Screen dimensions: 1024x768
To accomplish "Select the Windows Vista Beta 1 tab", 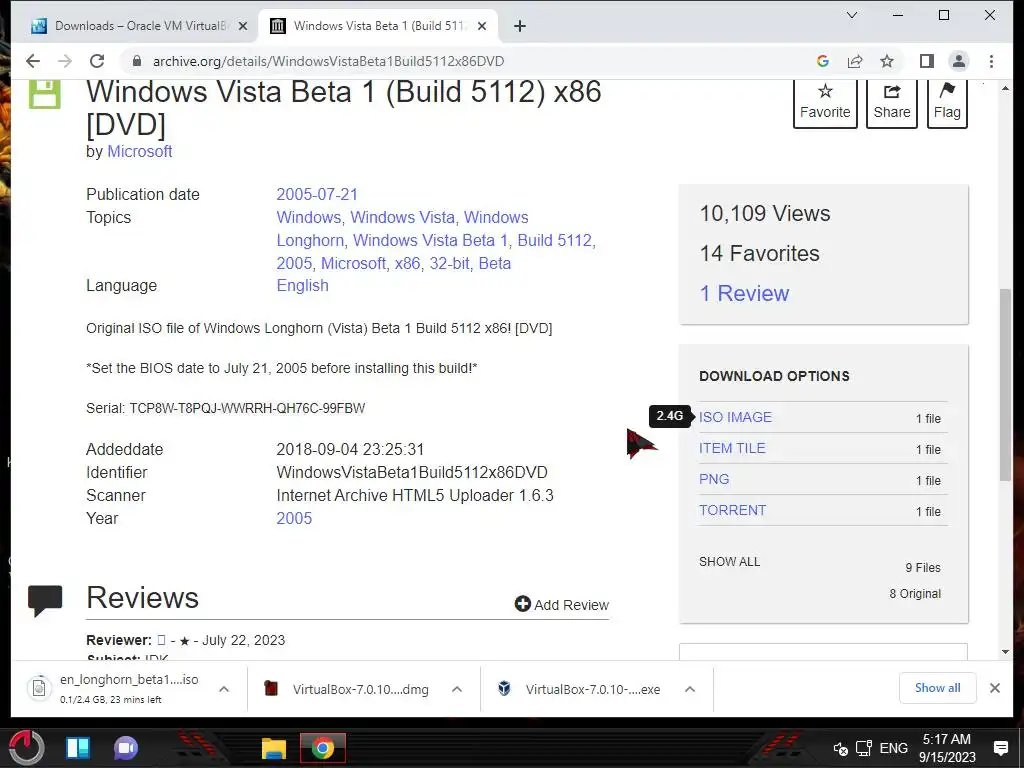I will (x=377, y=26).
